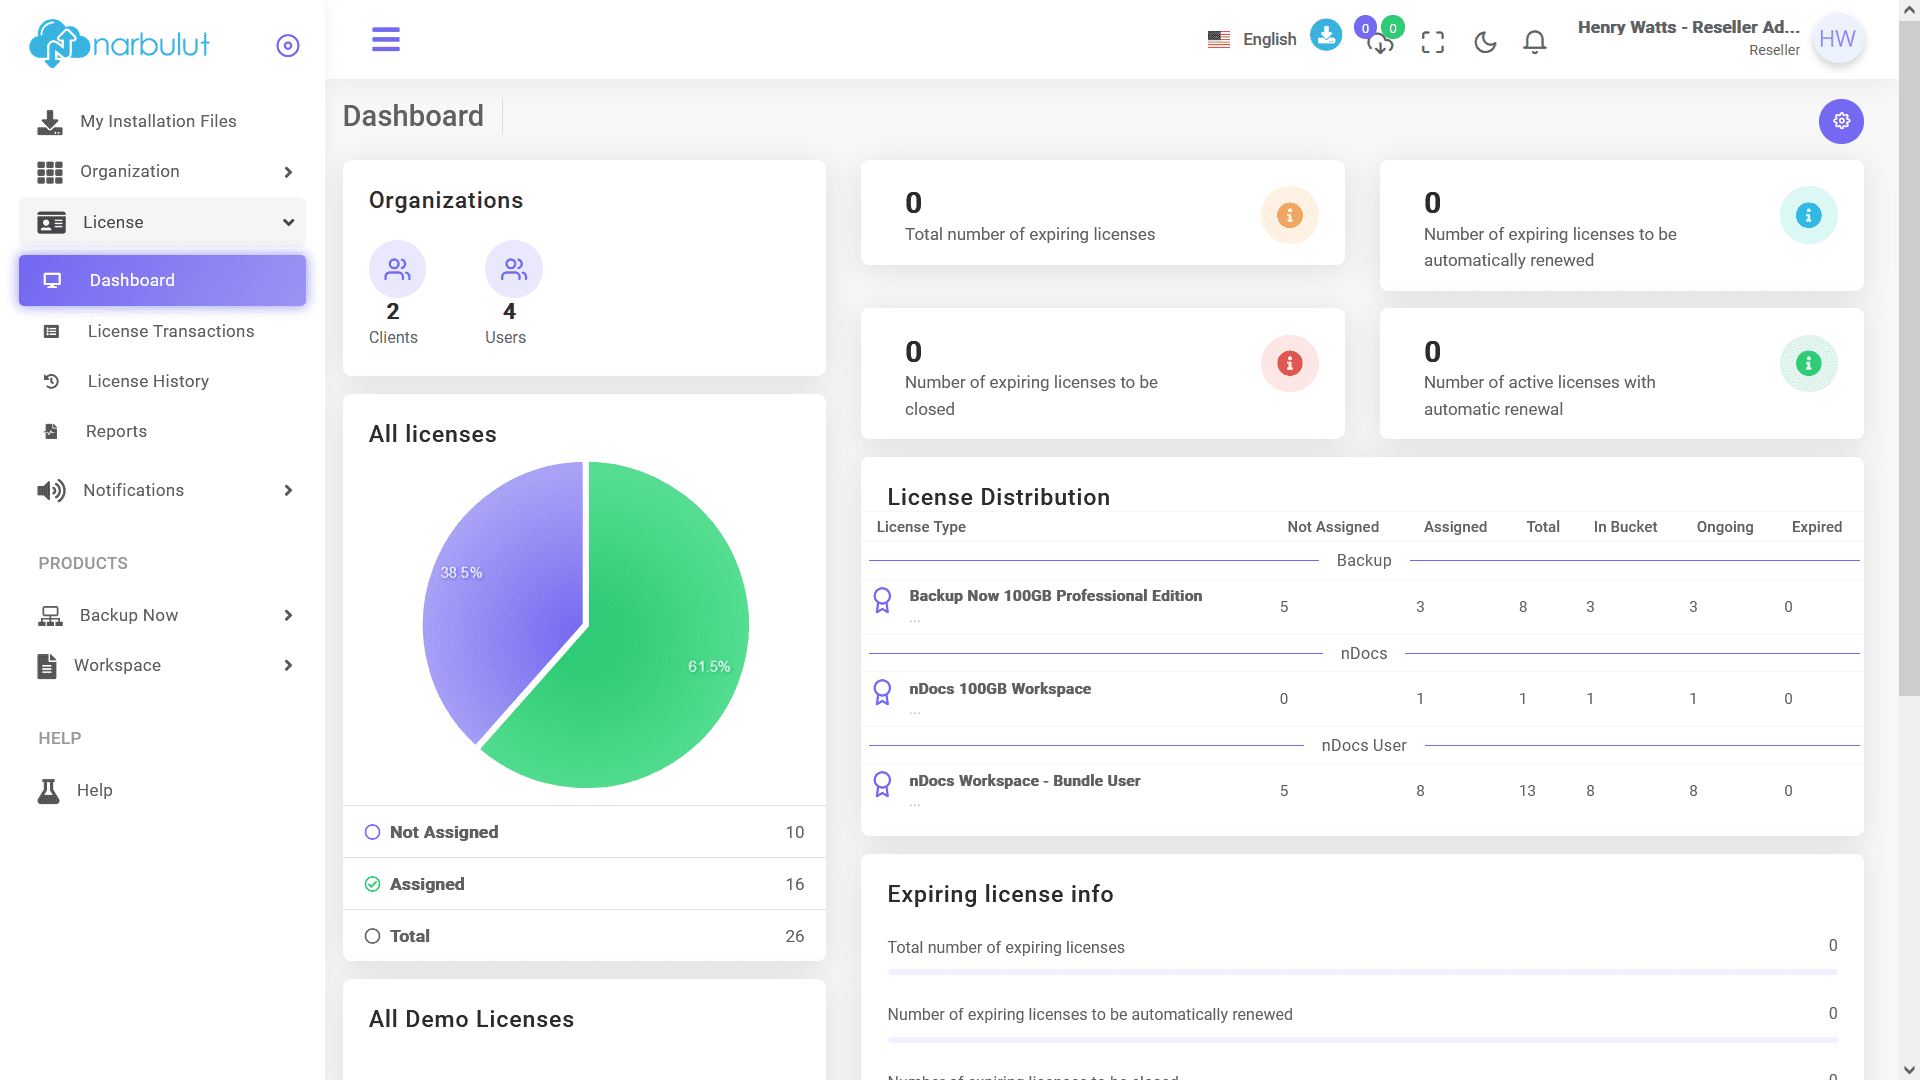
Task: Click the Workspace document icon
Action: 47,666
